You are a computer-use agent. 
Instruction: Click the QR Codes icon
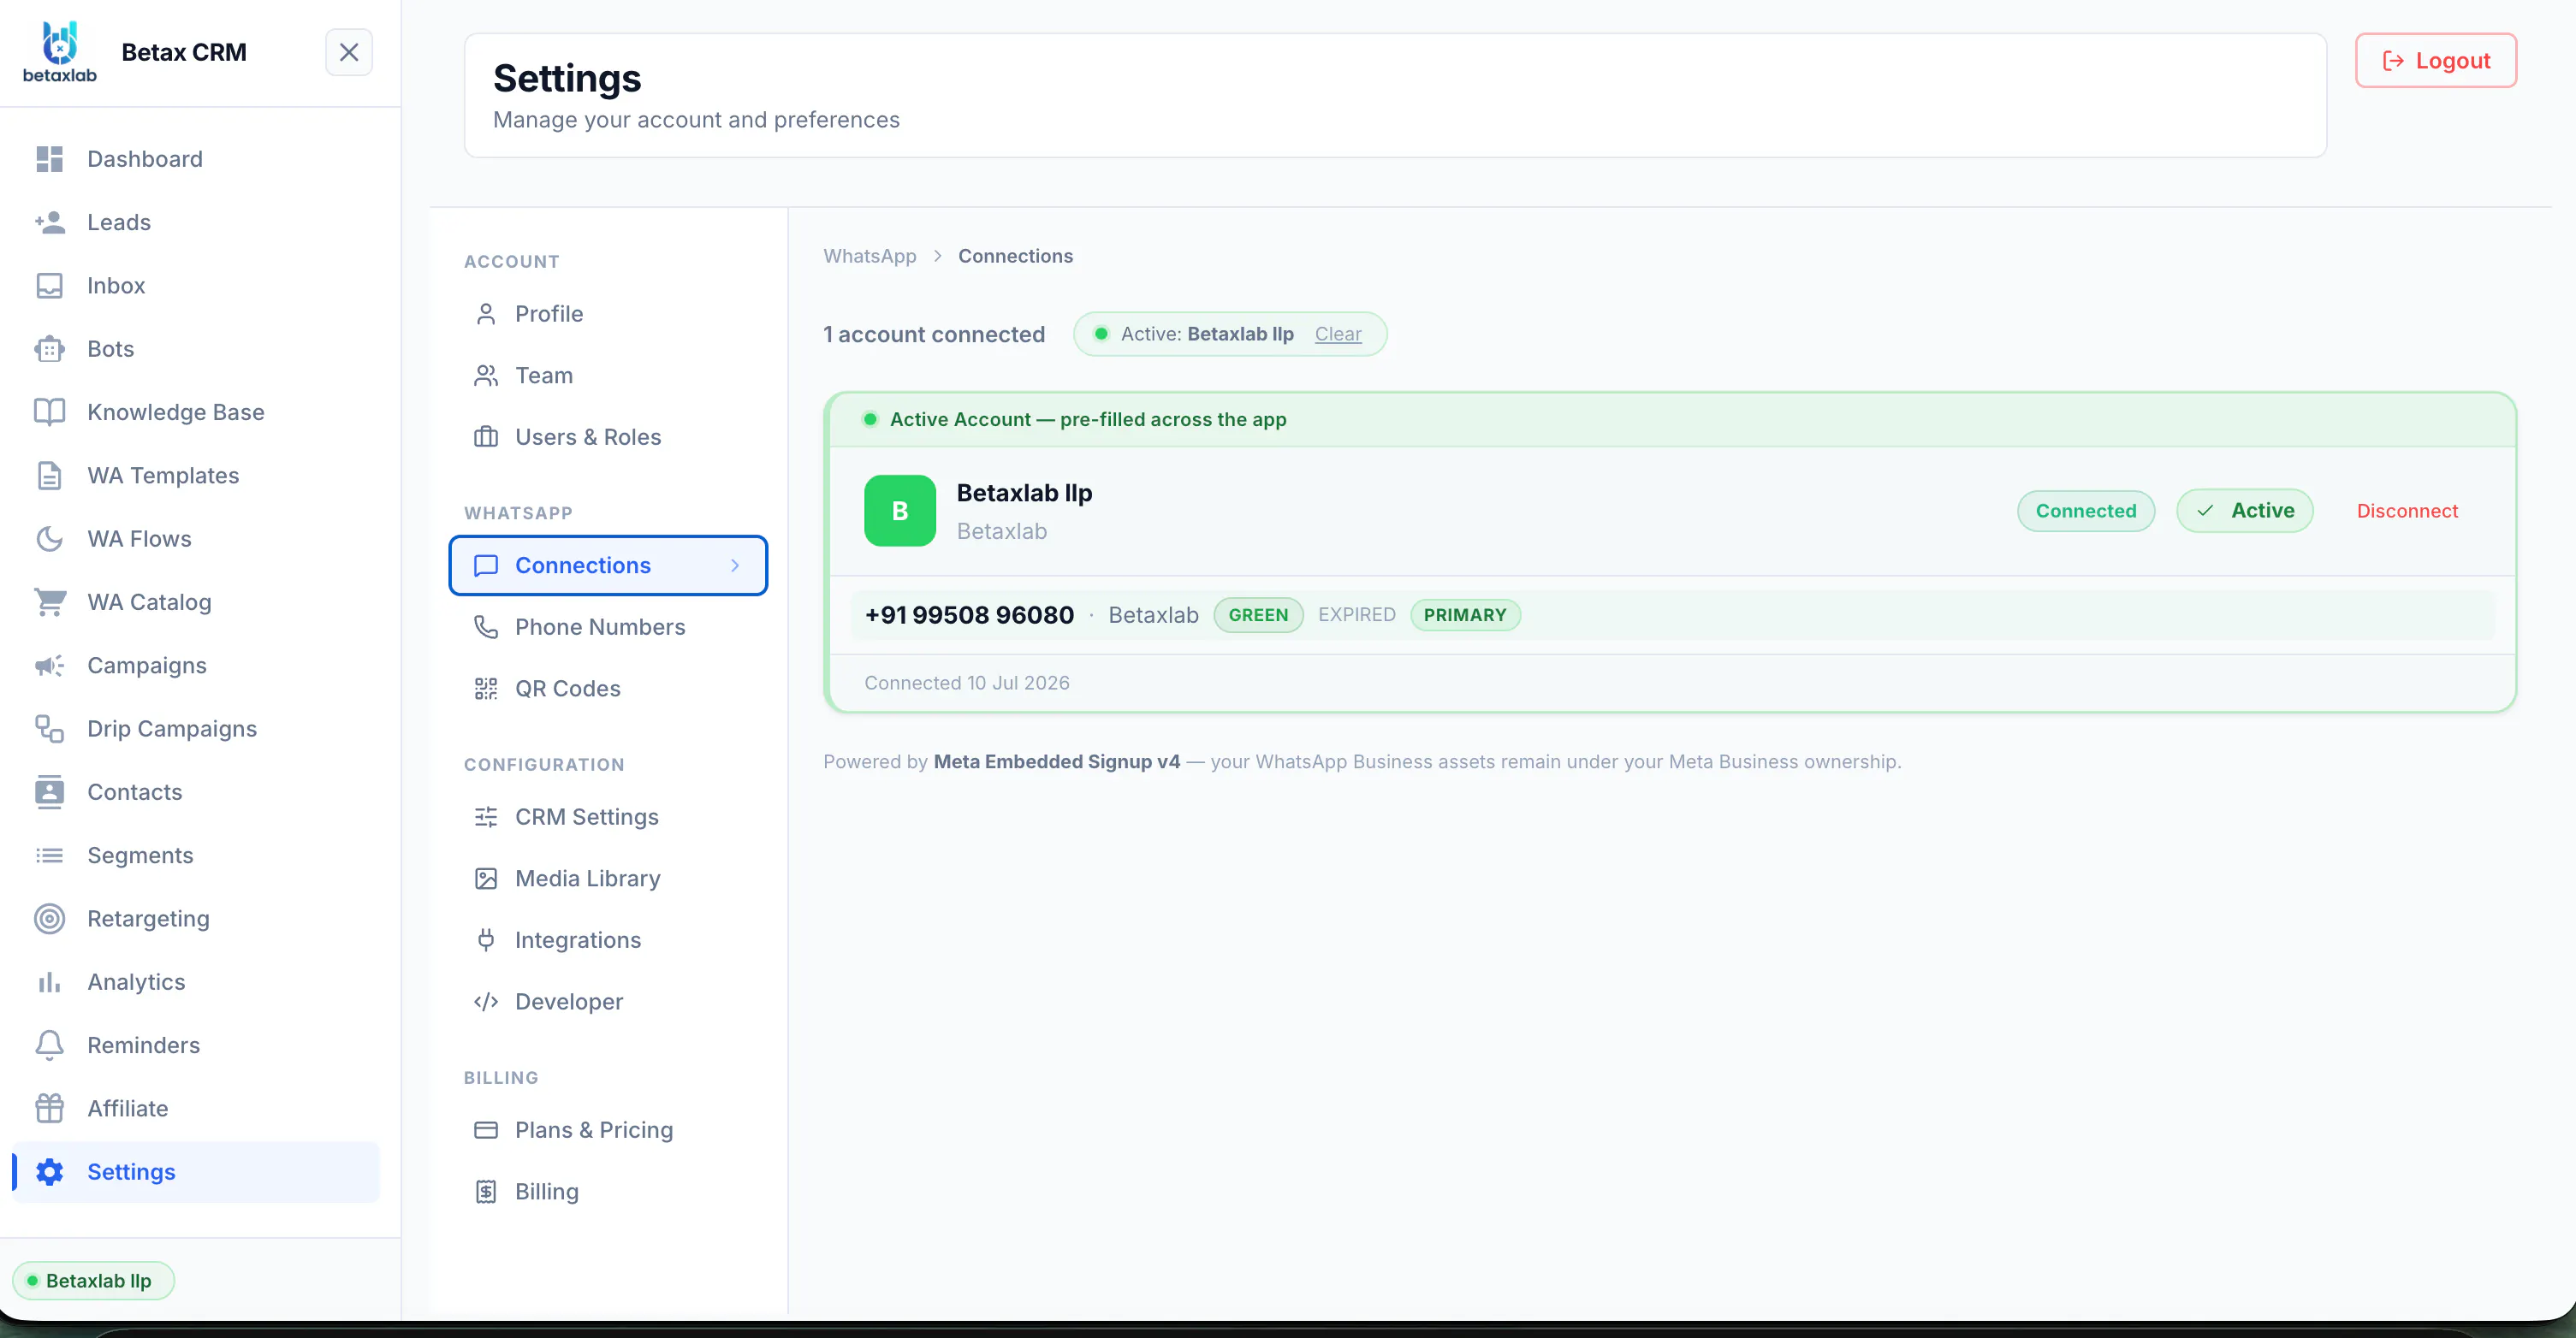click(x=485, y=688)
